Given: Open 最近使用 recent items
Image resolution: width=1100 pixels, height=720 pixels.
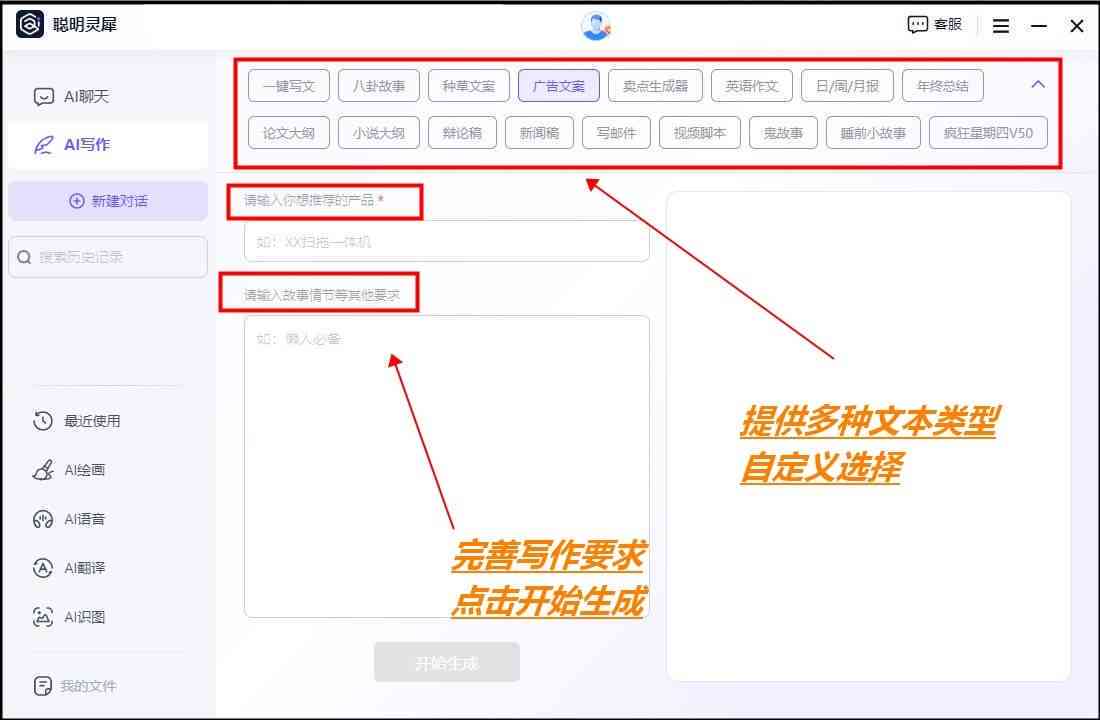Looking at the screenshot, I should click(77, 421).
